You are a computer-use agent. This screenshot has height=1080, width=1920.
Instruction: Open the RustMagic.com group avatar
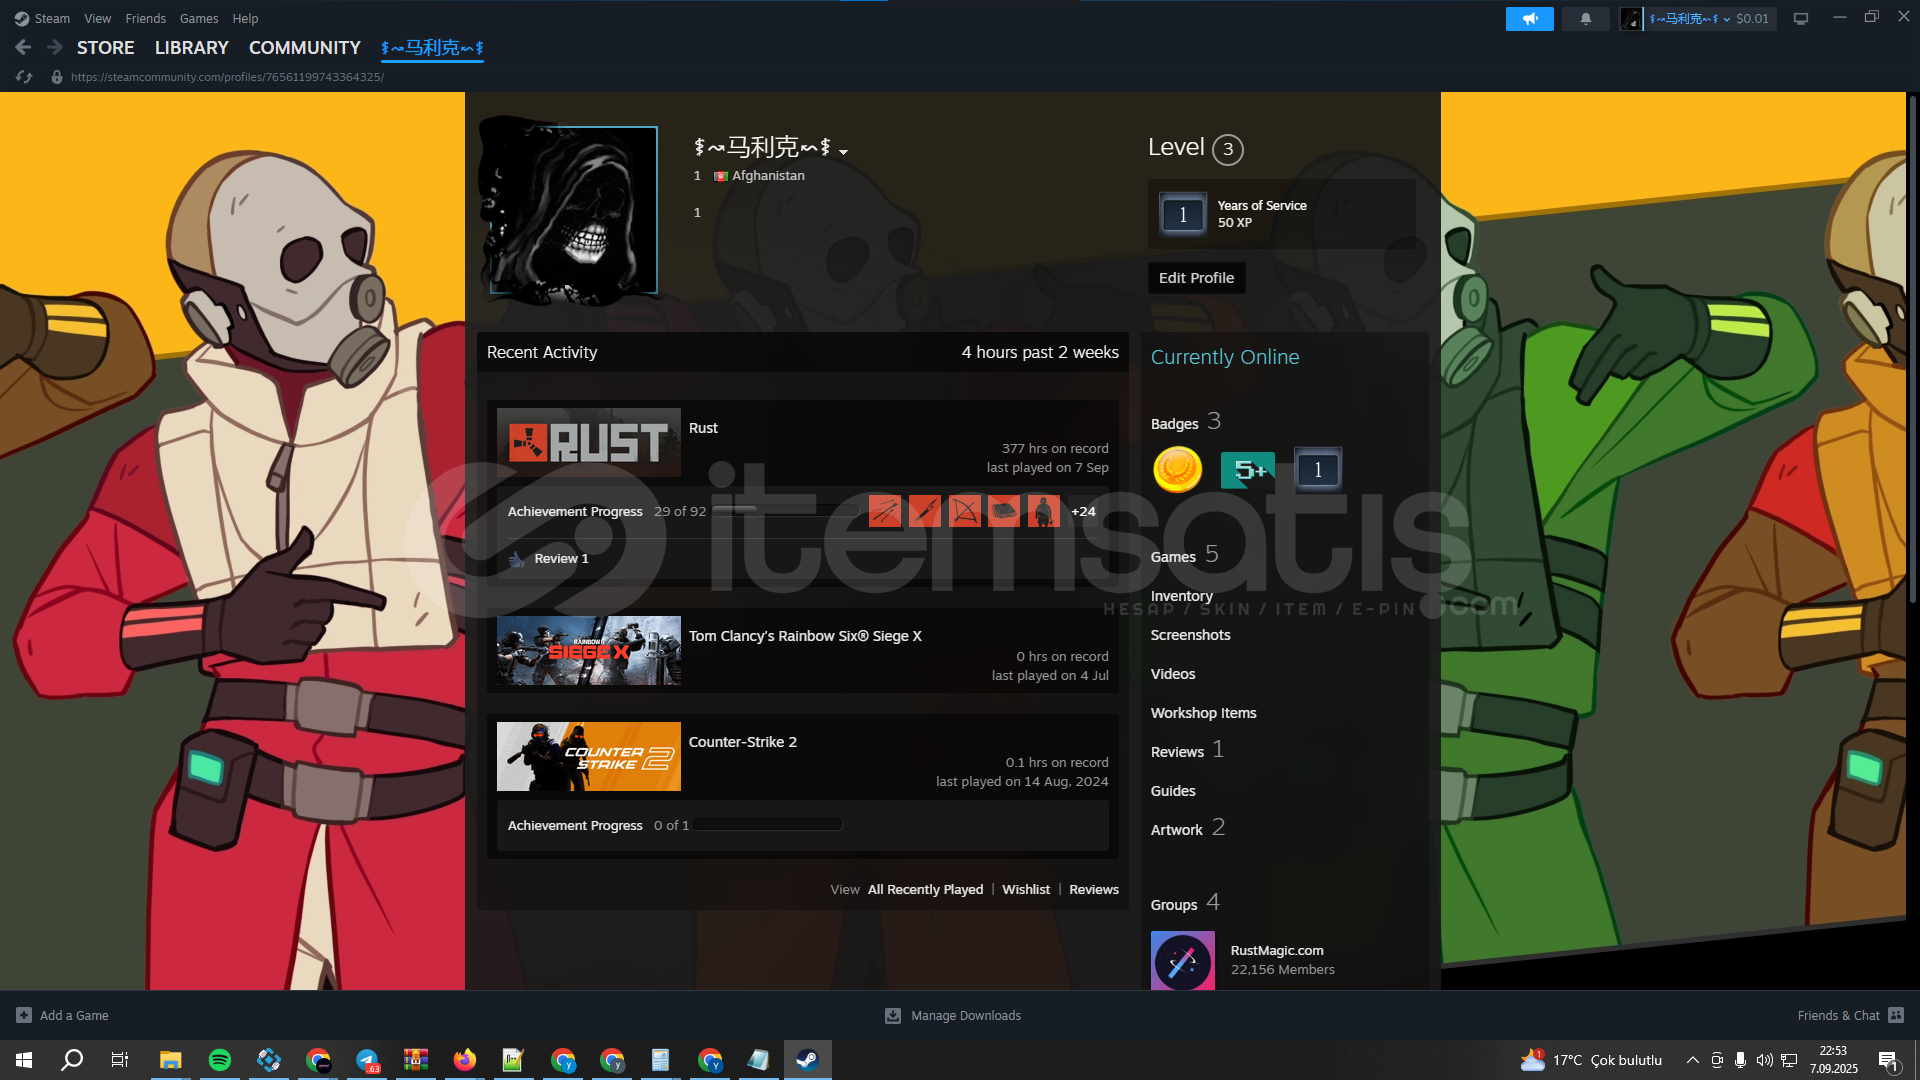(x=1183, y=960)
